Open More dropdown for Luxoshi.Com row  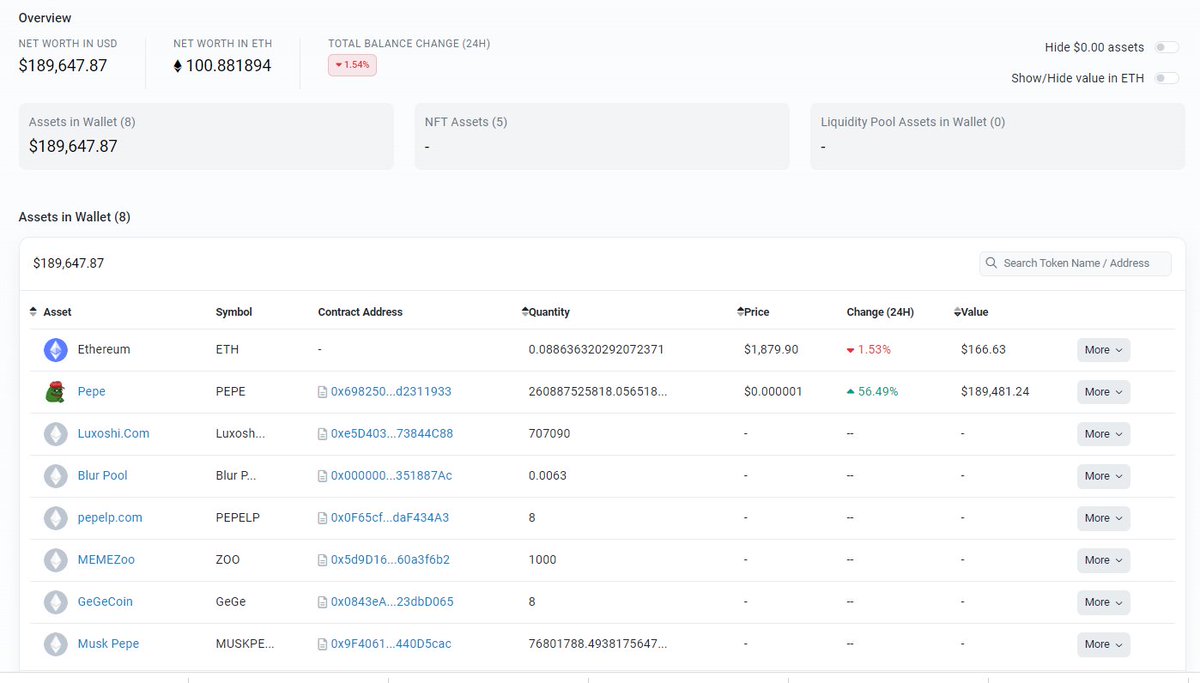1103,434
